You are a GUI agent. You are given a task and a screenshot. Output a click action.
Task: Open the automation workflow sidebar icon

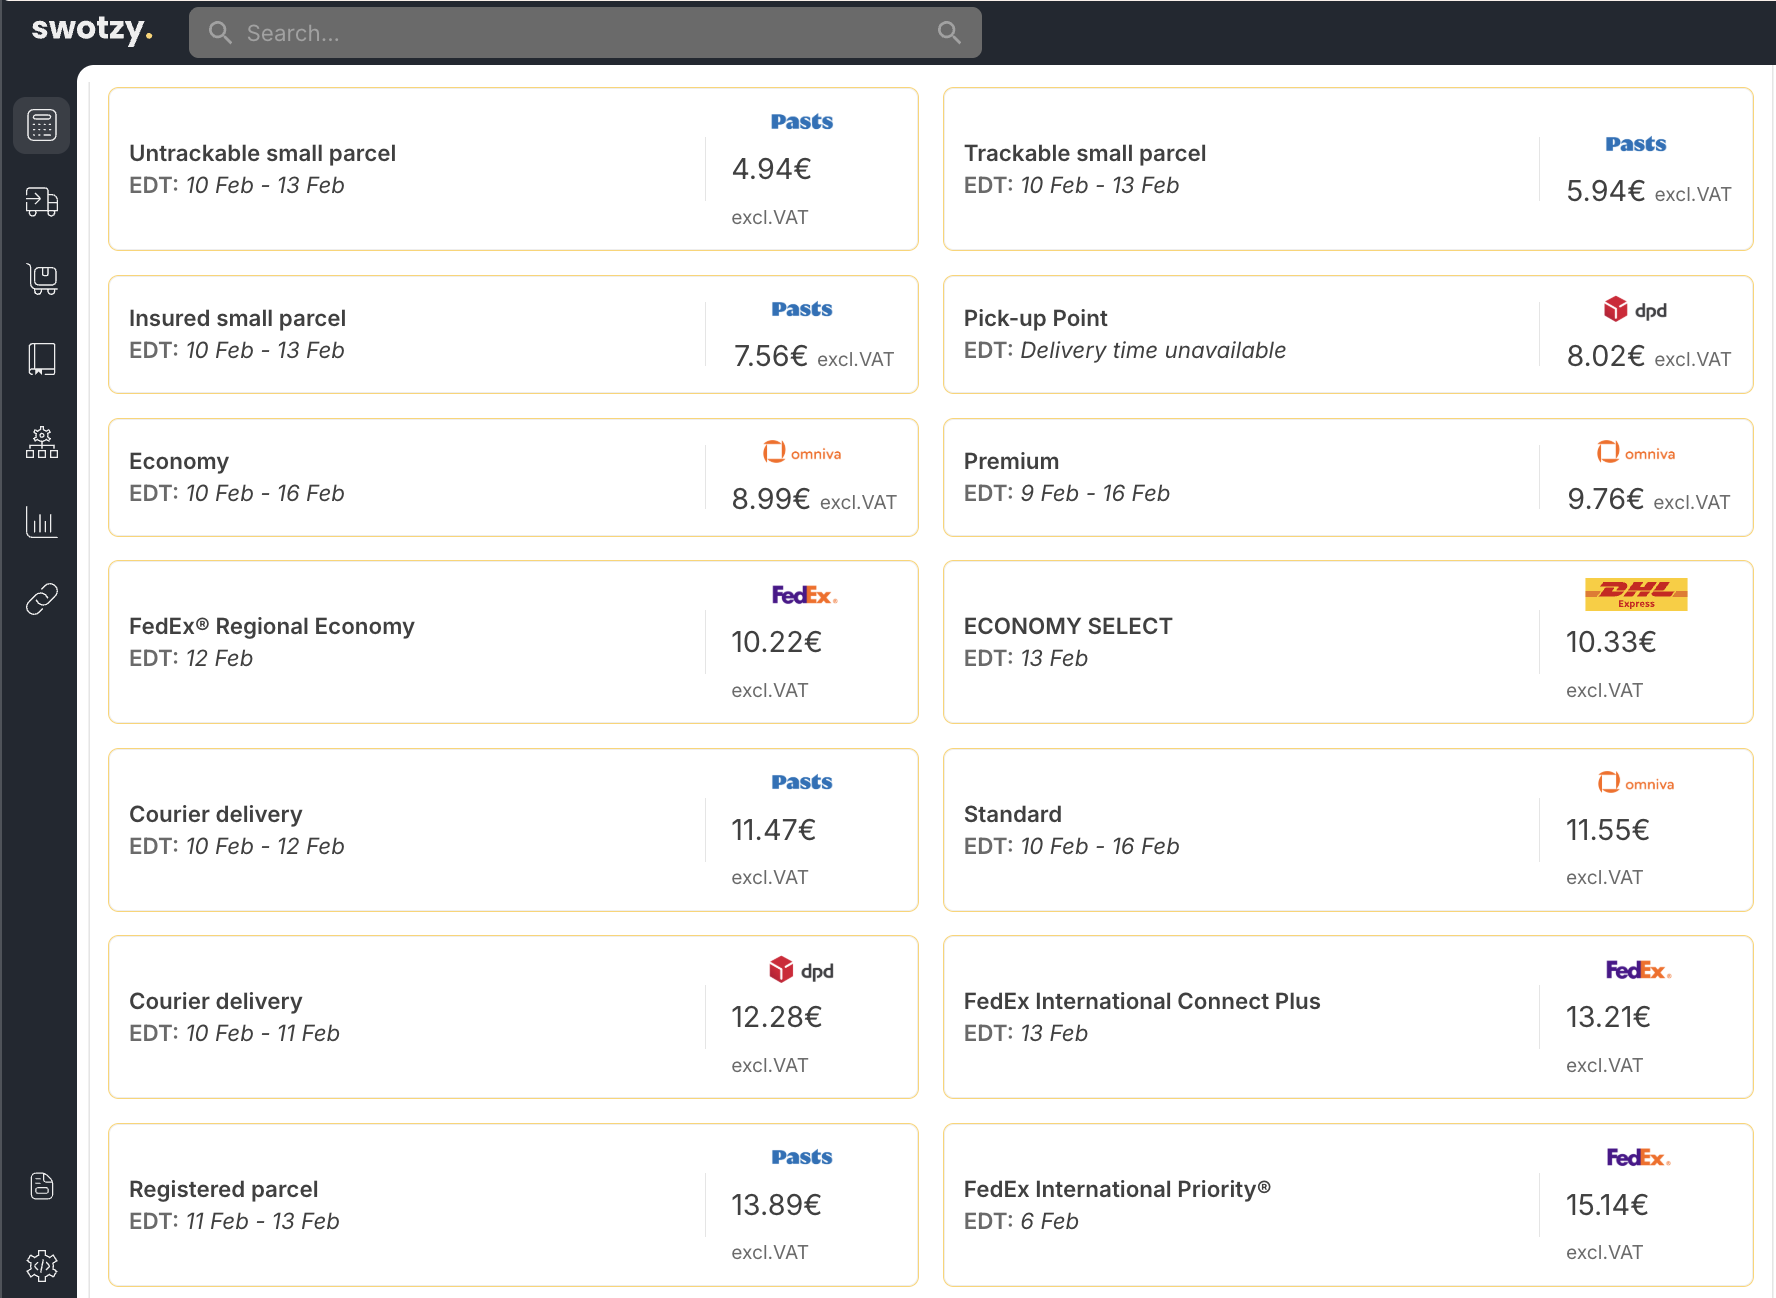[x=42, y=442]
